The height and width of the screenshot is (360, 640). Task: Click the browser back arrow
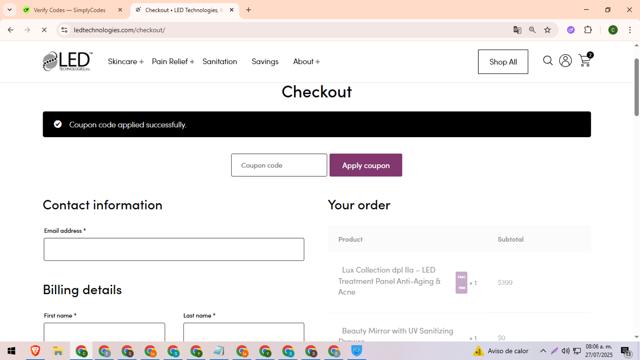coord(11,30)
